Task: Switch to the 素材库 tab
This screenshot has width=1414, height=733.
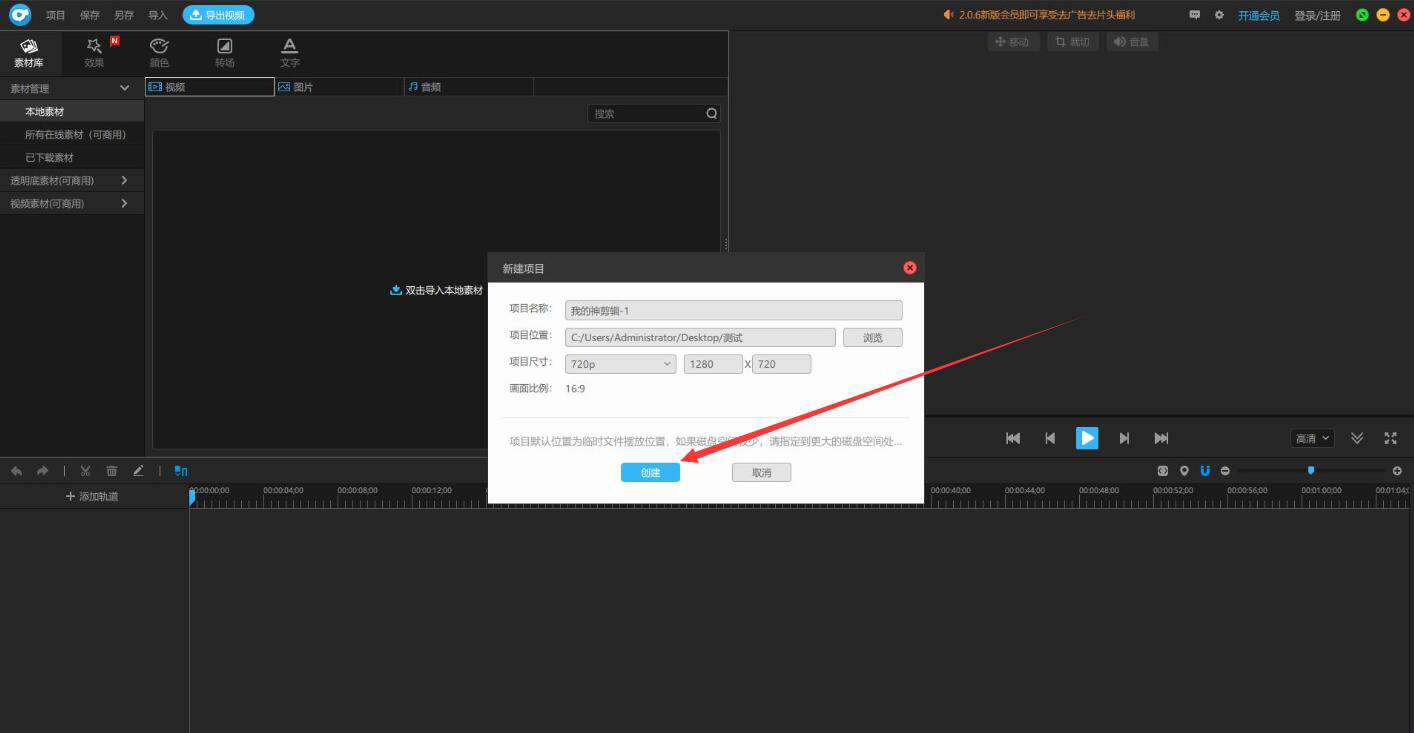Action: click(x=29, y=53)
